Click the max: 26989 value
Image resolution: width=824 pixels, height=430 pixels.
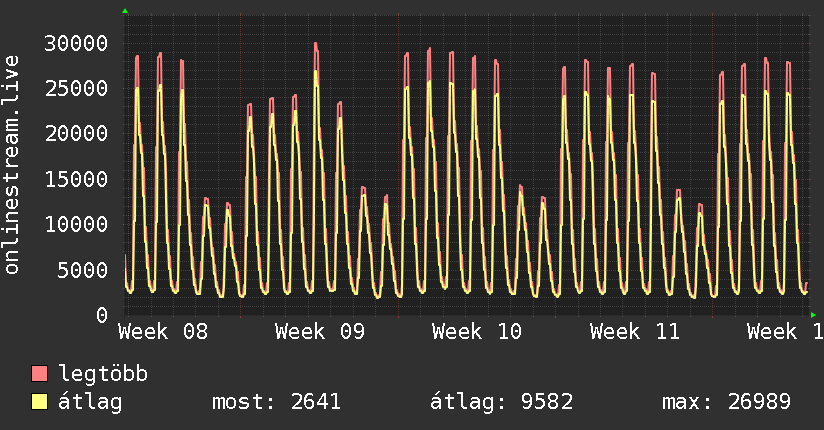(x=726, y=402)
